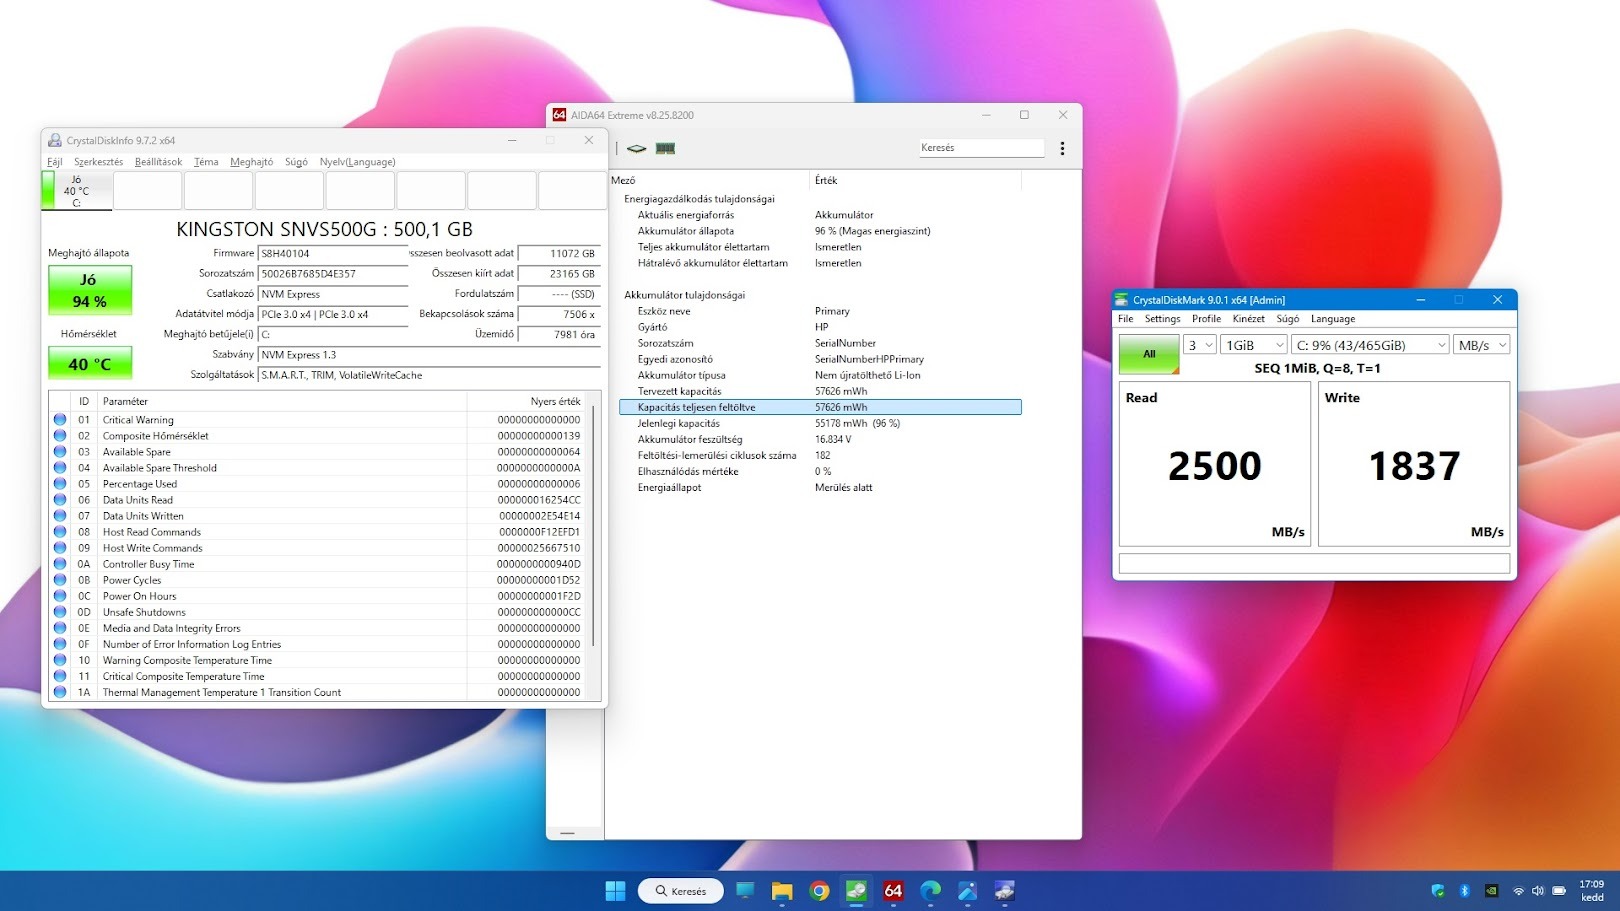Open the Photos app taskbar icon
This screenshot has width=1620, height=911.
967,891
